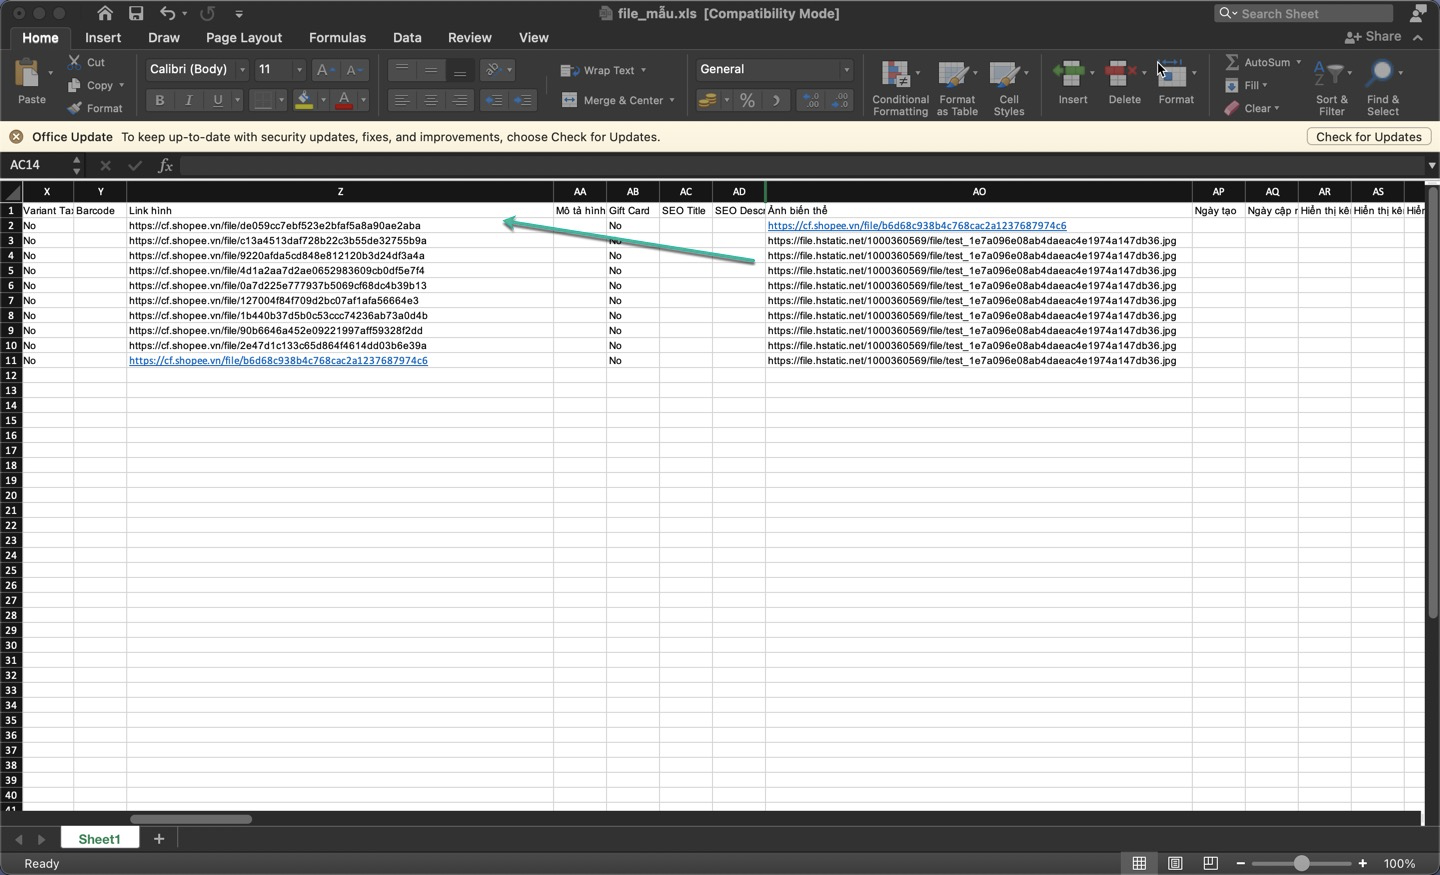Open Find & Select tool

[1382, 87]
